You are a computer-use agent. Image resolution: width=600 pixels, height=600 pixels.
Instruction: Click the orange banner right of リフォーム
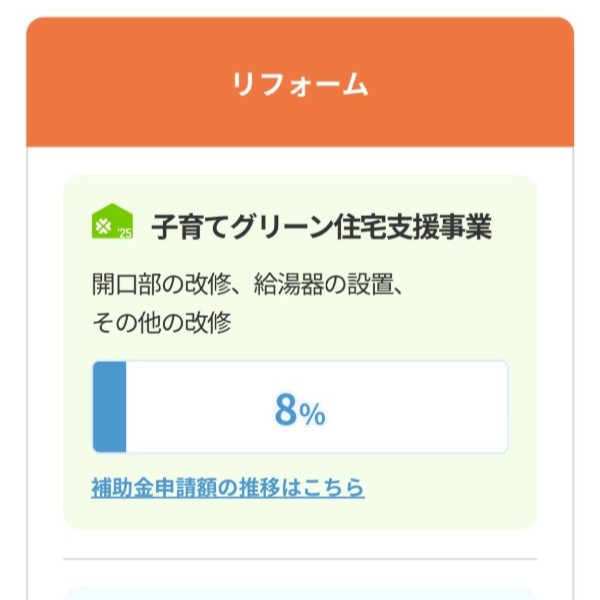(480, 85)
